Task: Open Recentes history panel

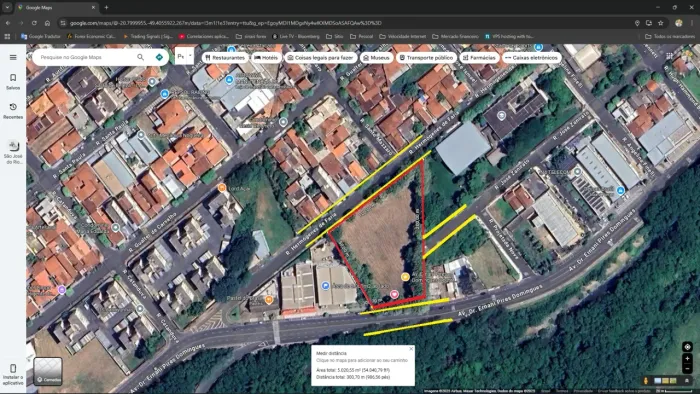Action: pos(13,111)
